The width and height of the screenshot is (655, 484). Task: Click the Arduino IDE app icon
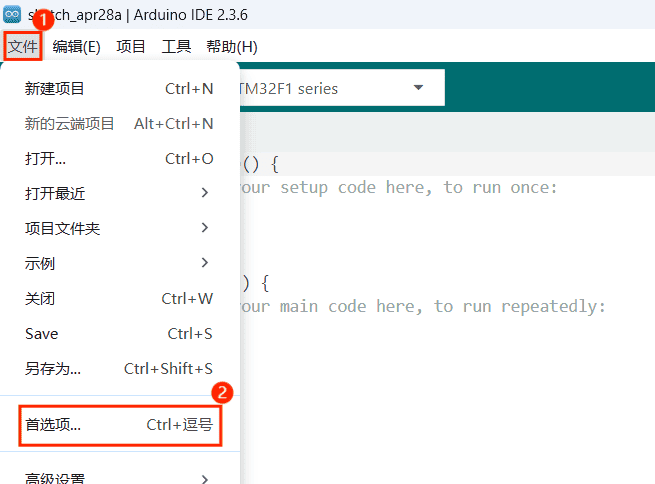click(x=13, y=15)
